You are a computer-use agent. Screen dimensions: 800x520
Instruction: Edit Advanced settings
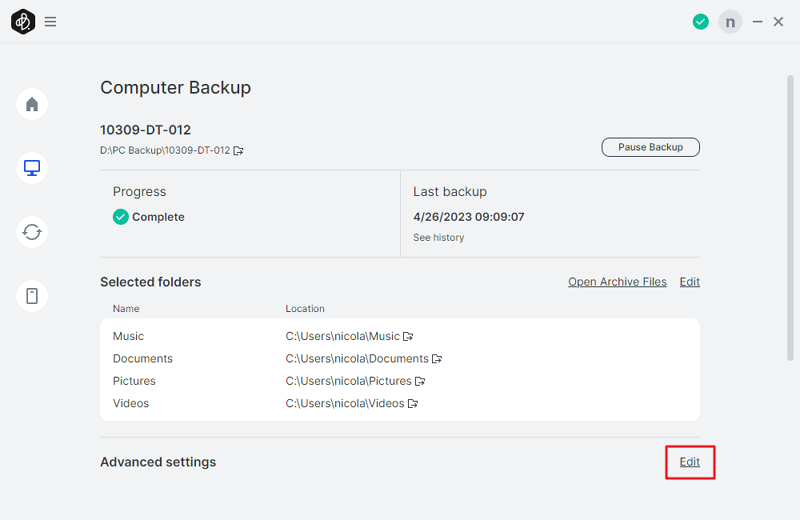point(689,462)
